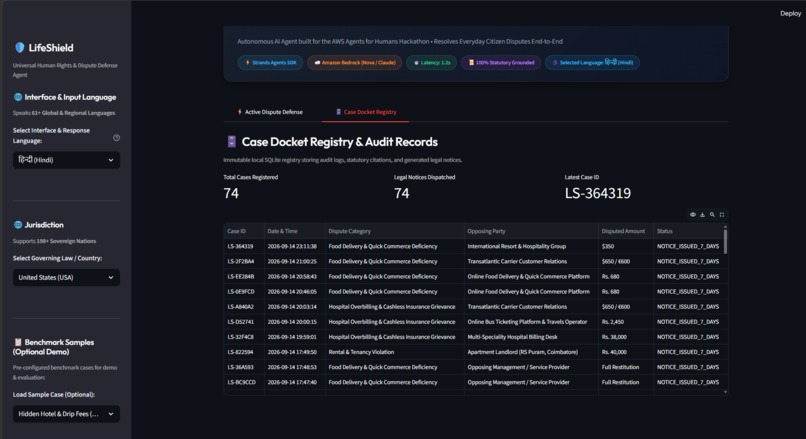Click the globe icon next to Interface & Input Language
This screenshot has width=806, height=439.
[17, 97]
